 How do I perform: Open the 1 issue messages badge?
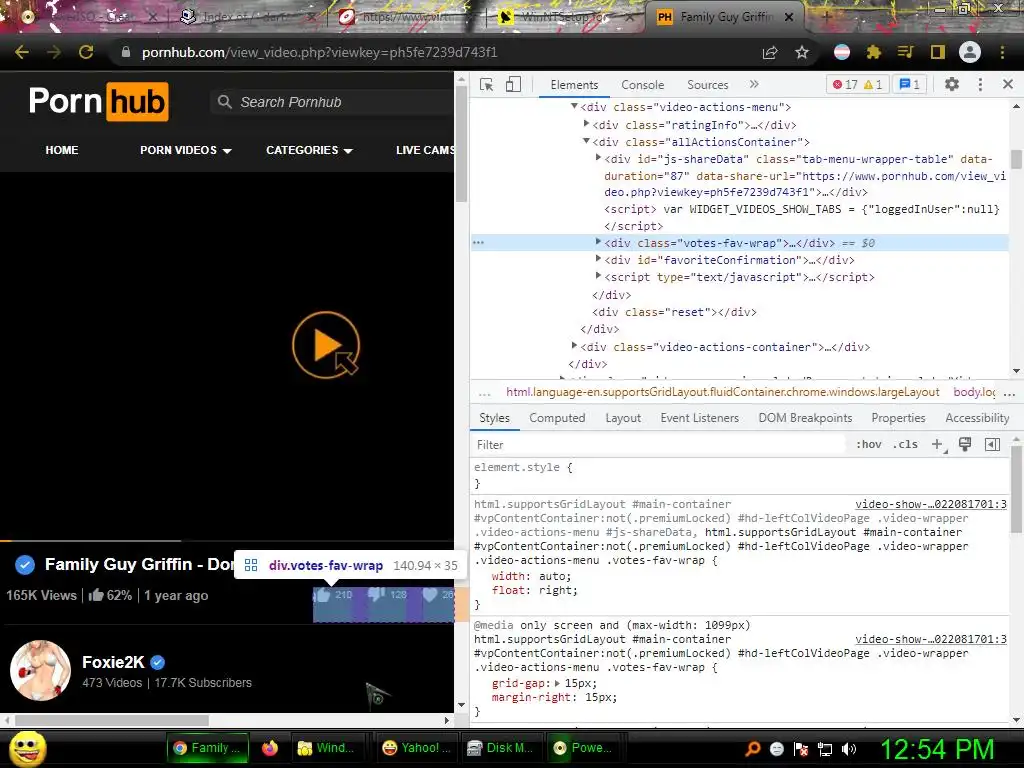909,84
